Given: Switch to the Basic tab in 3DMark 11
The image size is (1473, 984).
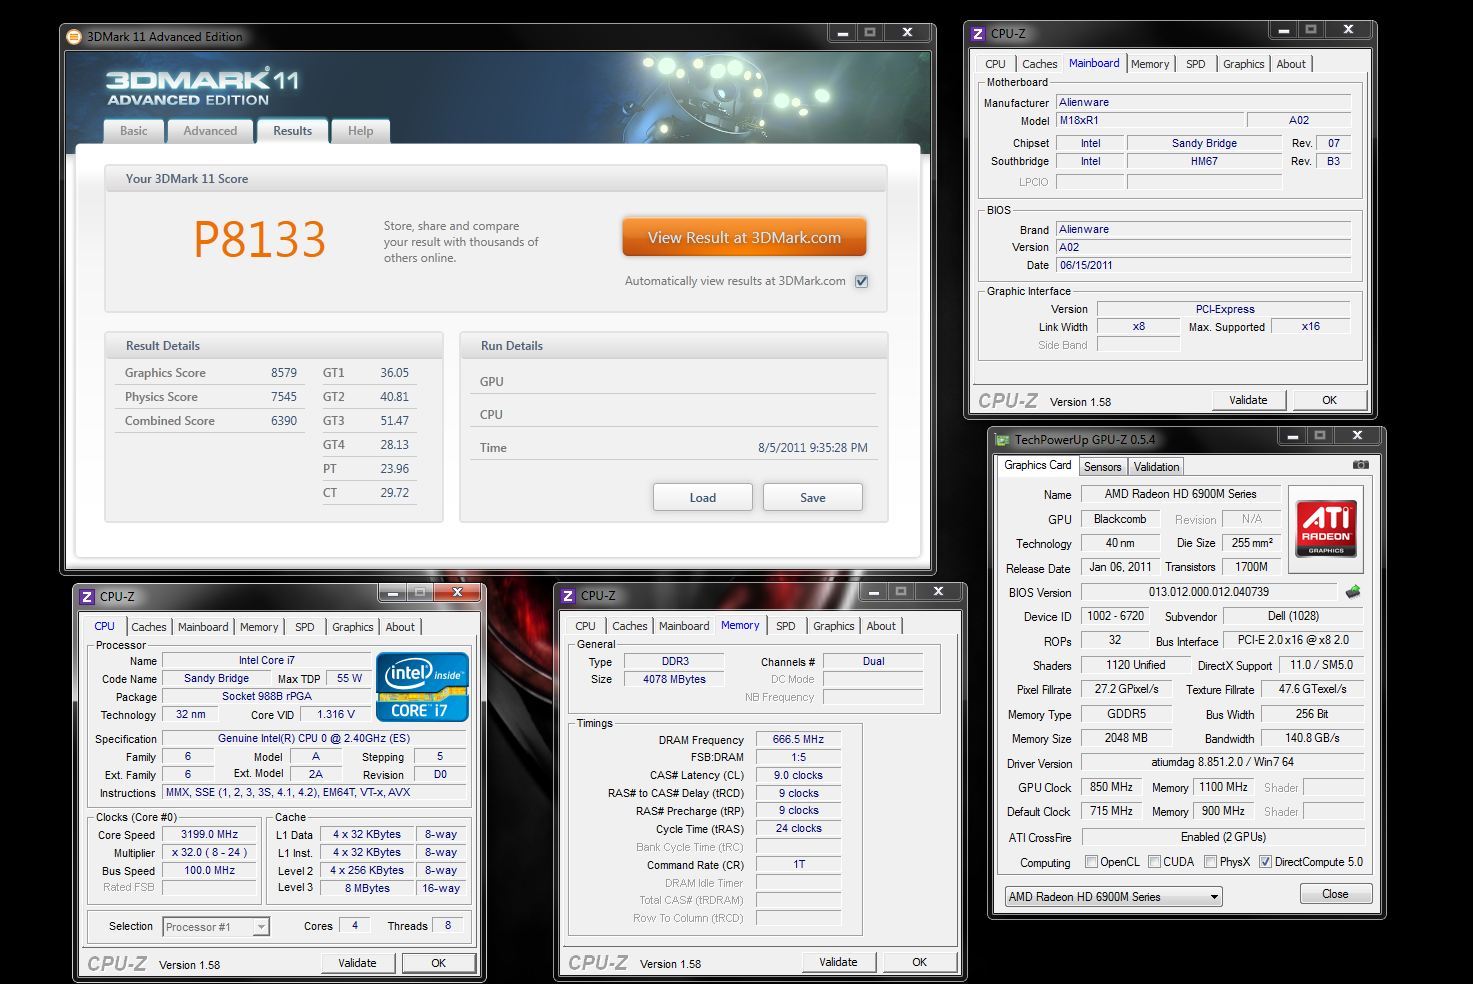Looking at the screenshot, I should tap(134, 131).
